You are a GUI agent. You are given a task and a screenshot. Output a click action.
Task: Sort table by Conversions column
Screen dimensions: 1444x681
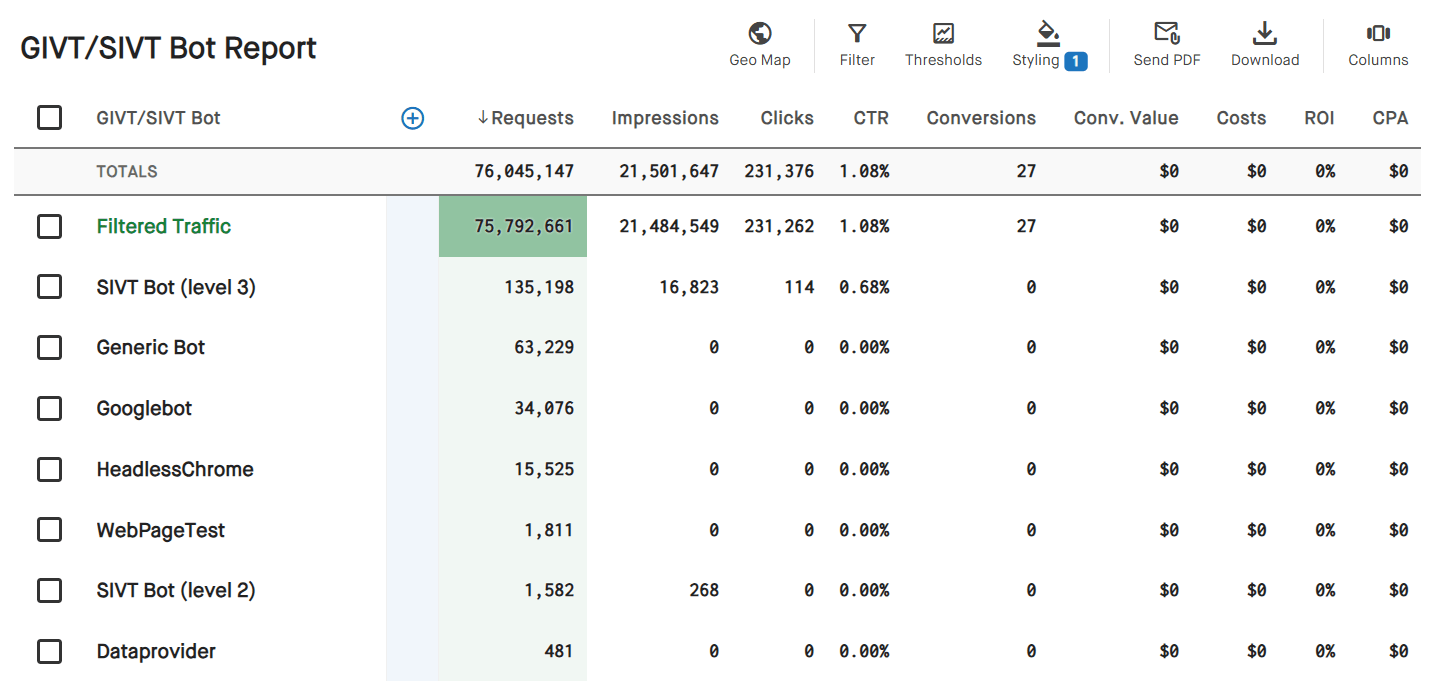(x=980, y=118)
